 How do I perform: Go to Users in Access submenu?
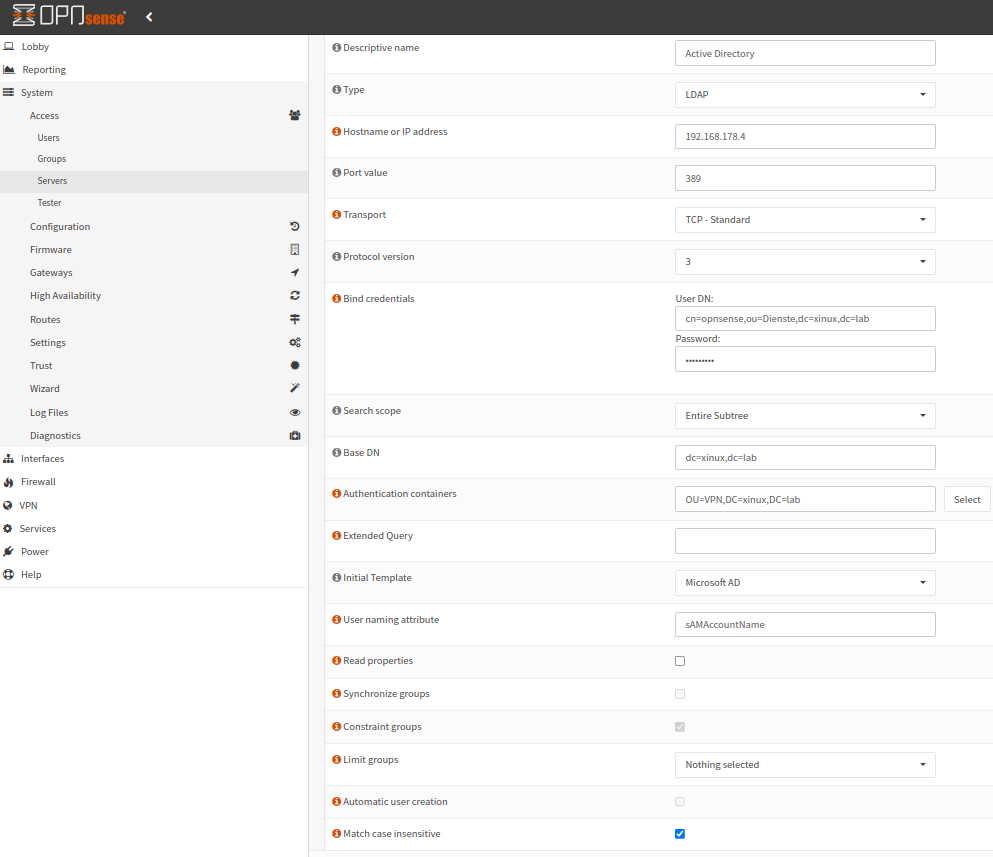[x=49, y=138]
